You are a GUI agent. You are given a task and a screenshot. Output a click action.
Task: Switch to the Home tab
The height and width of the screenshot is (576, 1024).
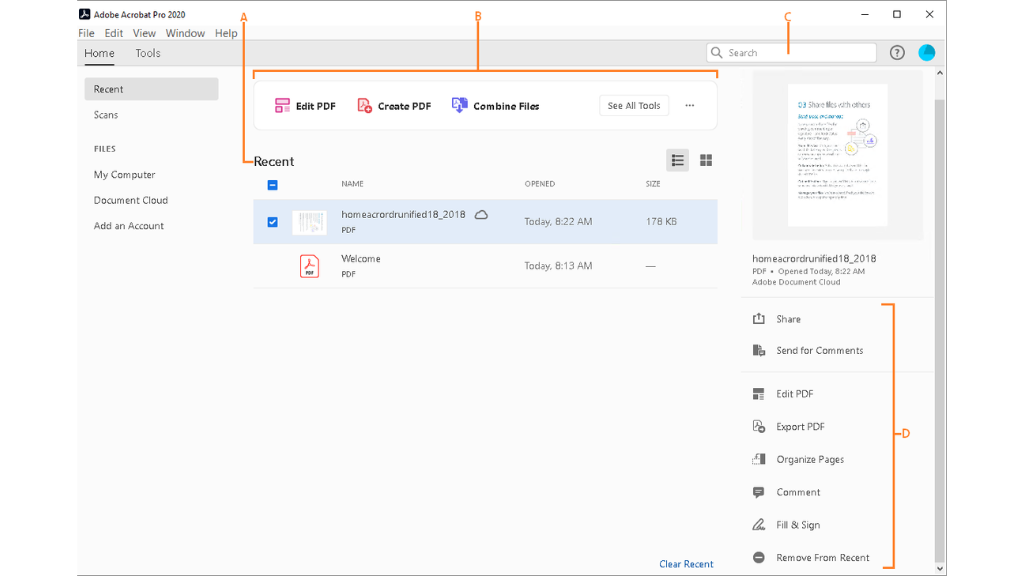(99, 54)
